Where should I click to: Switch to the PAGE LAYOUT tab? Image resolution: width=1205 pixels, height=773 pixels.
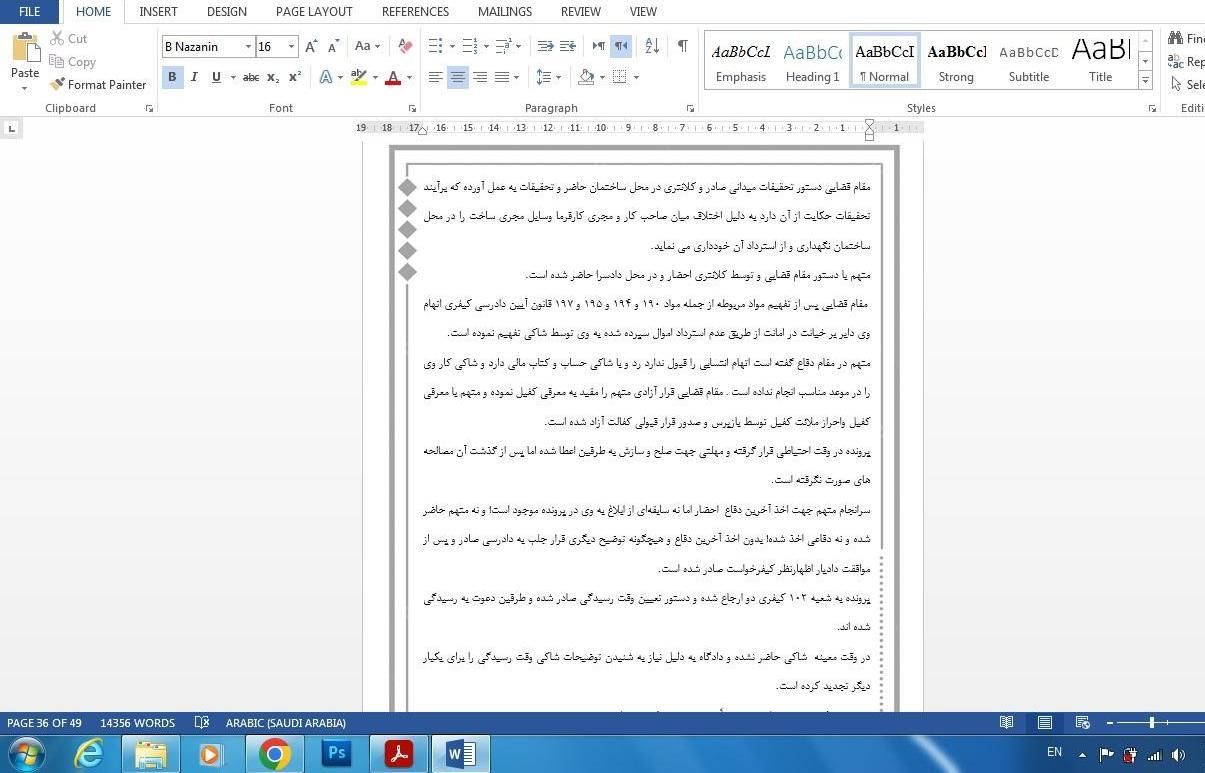click(x=314, y=12)
